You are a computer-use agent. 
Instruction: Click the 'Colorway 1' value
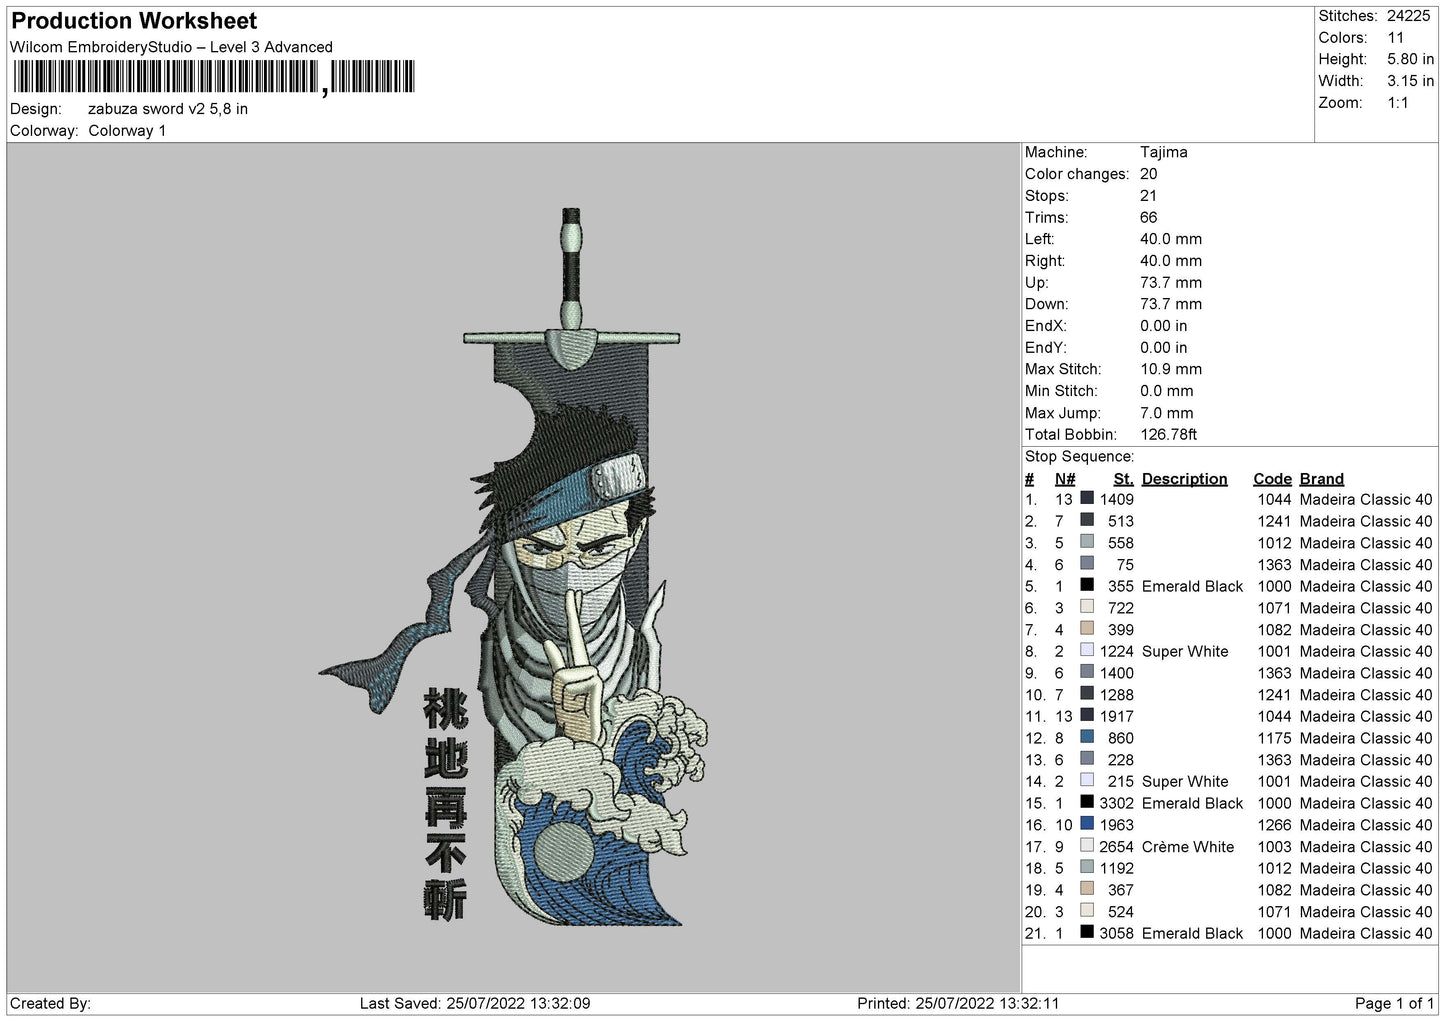(127, 131)
